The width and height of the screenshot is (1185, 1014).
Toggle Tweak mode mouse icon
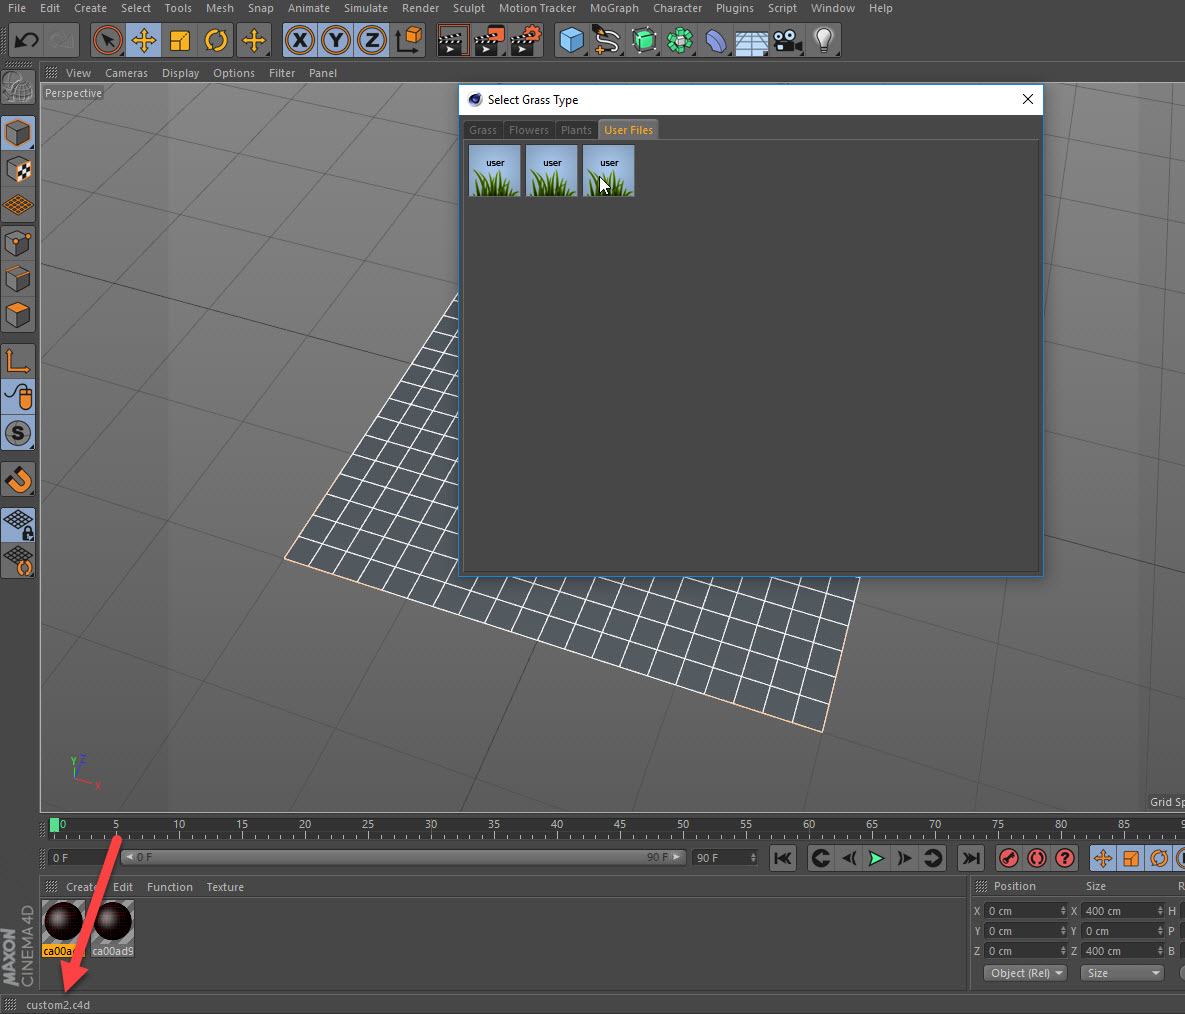point(18,397)
